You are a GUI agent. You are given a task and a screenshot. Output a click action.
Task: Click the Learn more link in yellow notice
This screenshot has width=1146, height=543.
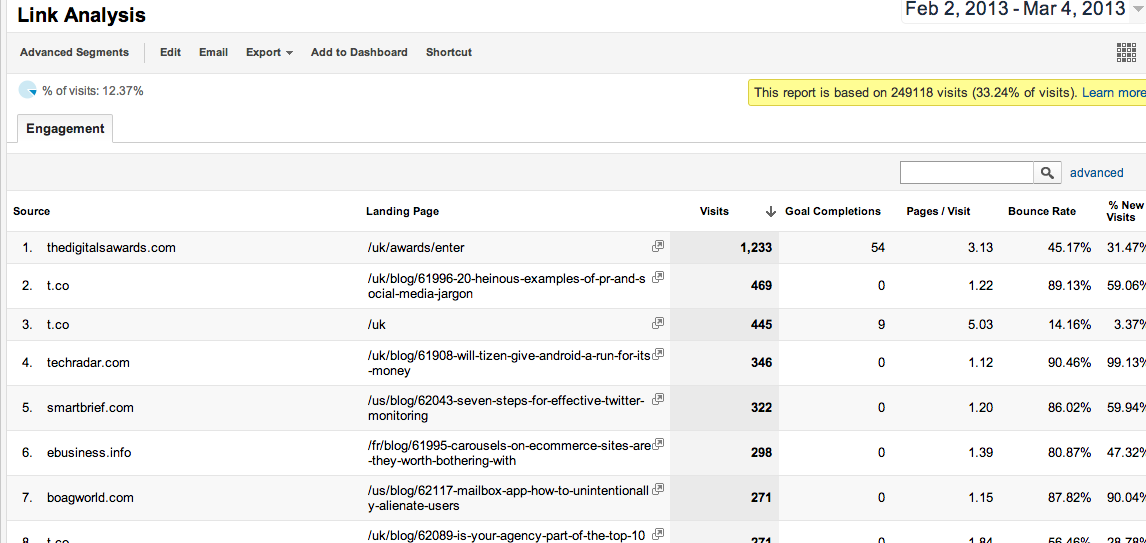point(1113,93)
